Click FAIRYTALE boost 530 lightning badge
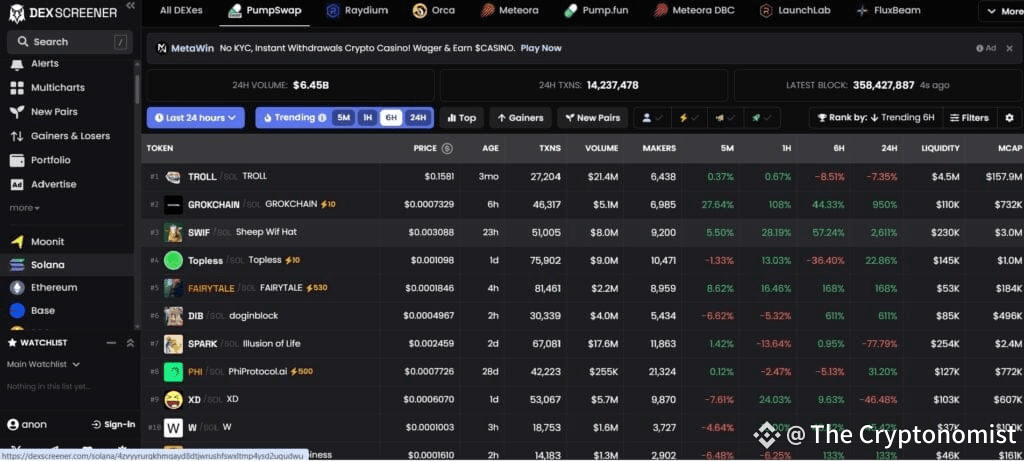Image resolution: width=1024 pixels, height=461 pixels. (317, 287)
